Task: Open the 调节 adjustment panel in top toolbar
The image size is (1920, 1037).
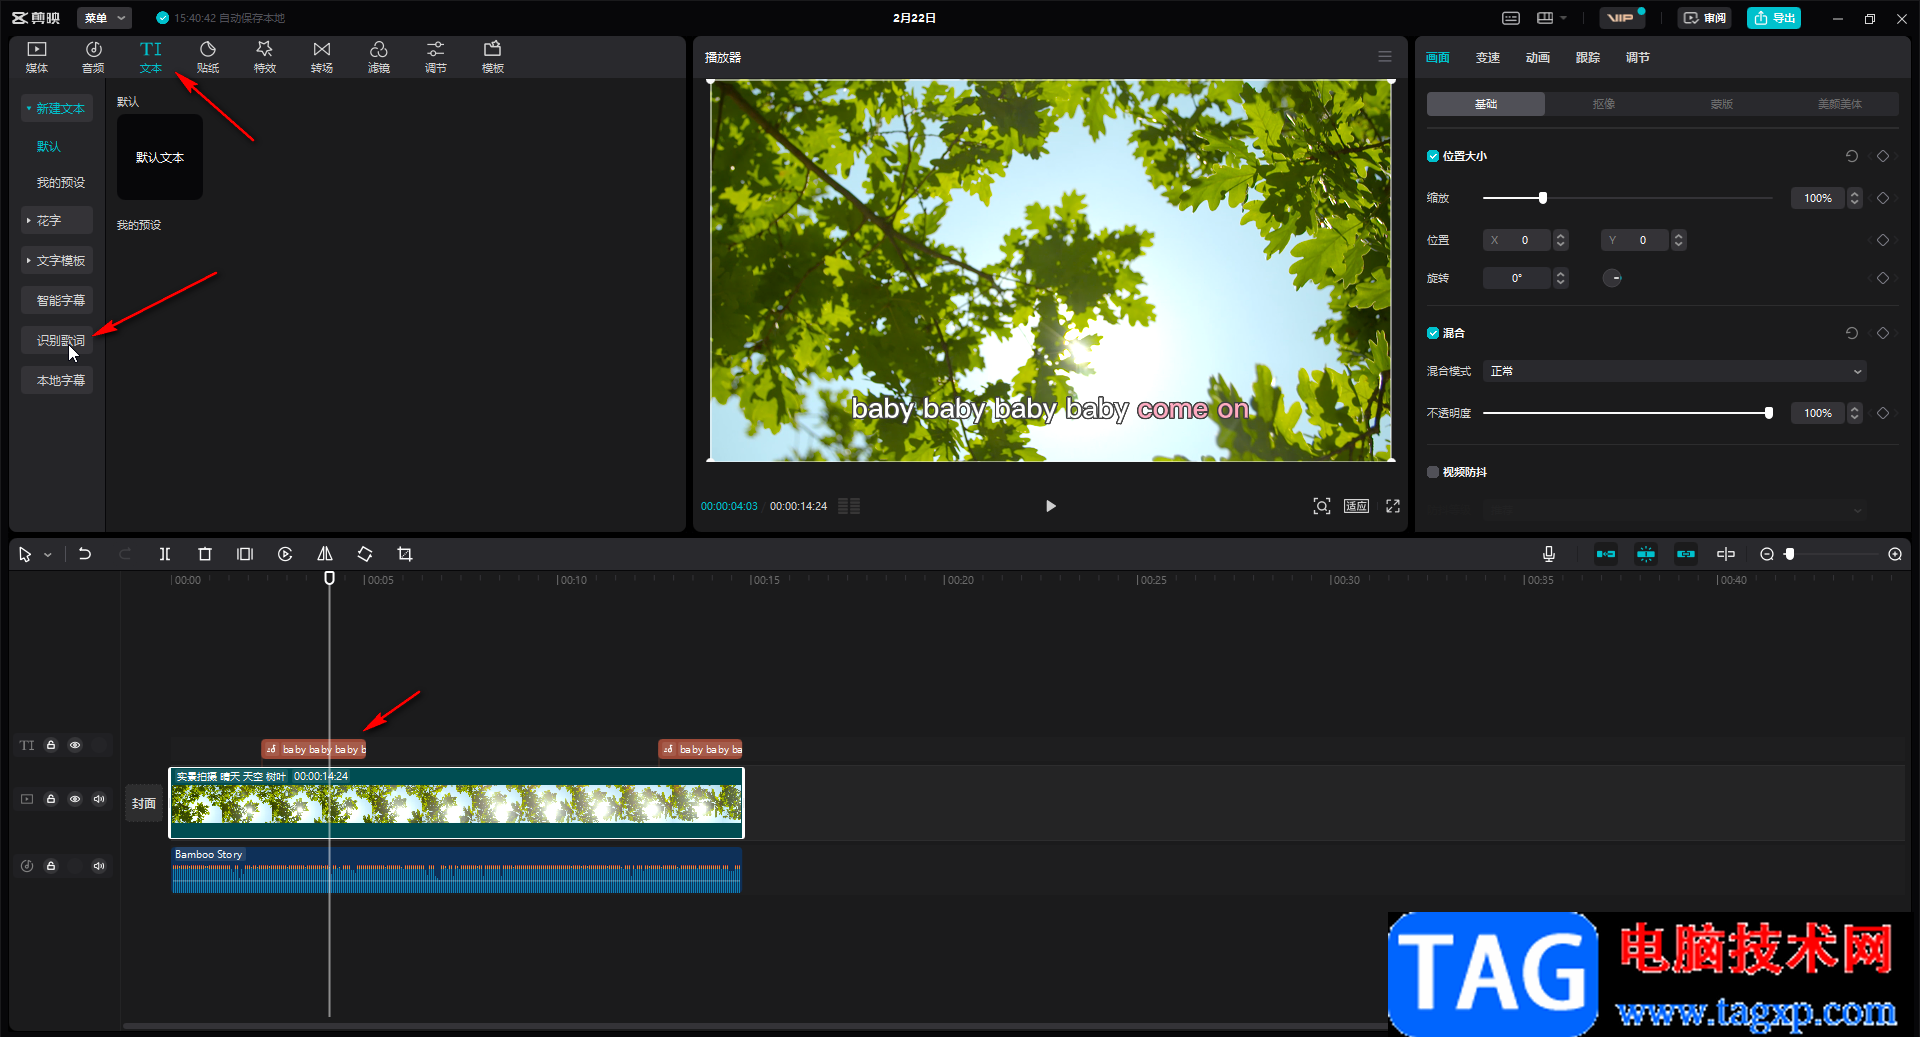Action: pyautogui.click(x=436, y=57)
